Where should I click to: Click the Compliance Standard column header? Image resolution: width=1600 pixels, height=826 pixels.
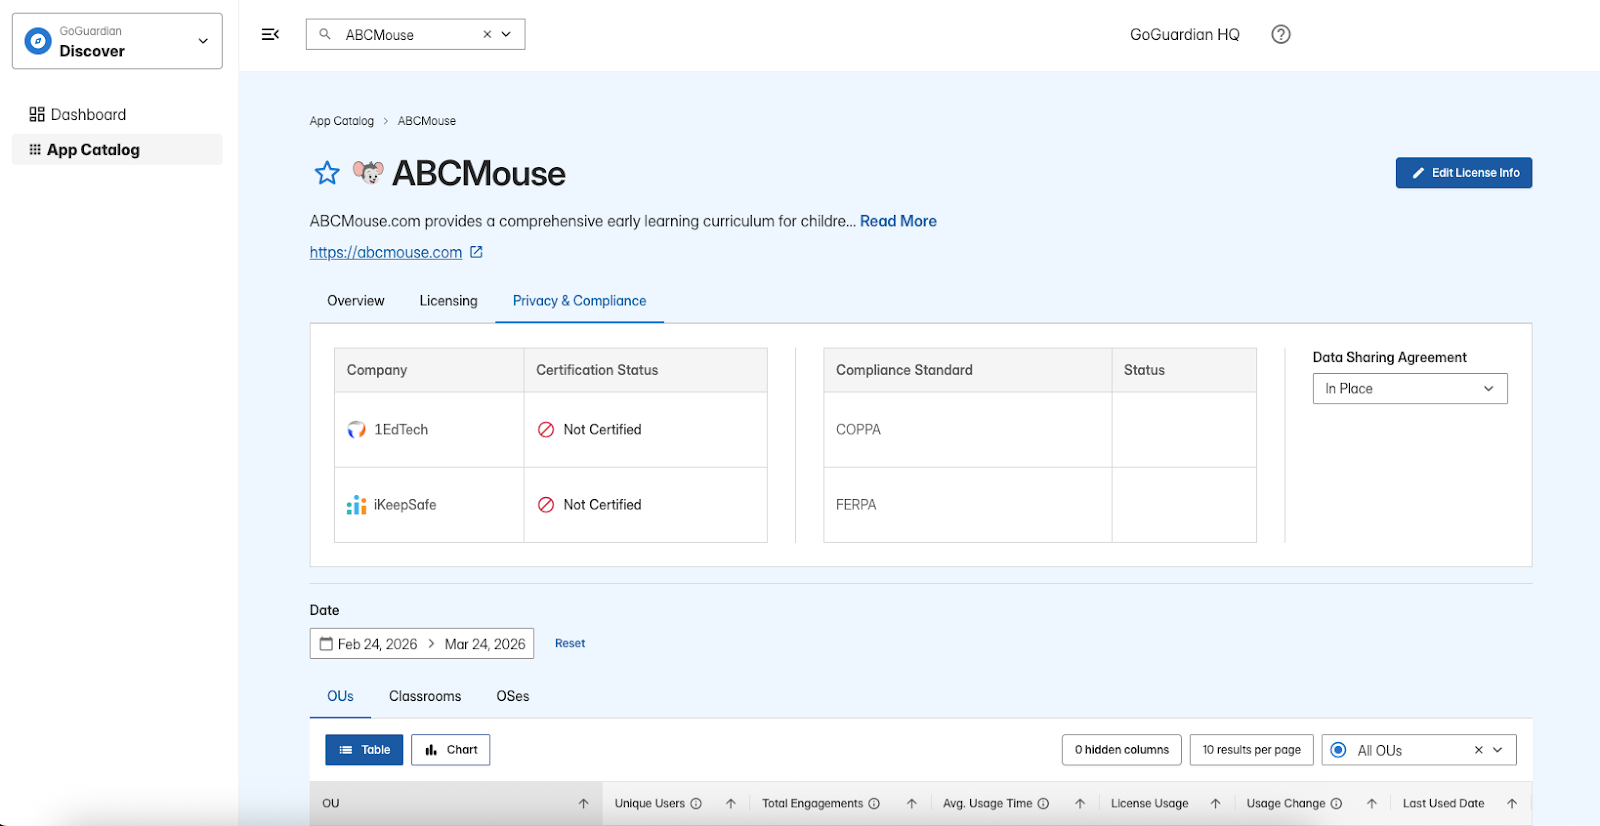click(967, 370)
